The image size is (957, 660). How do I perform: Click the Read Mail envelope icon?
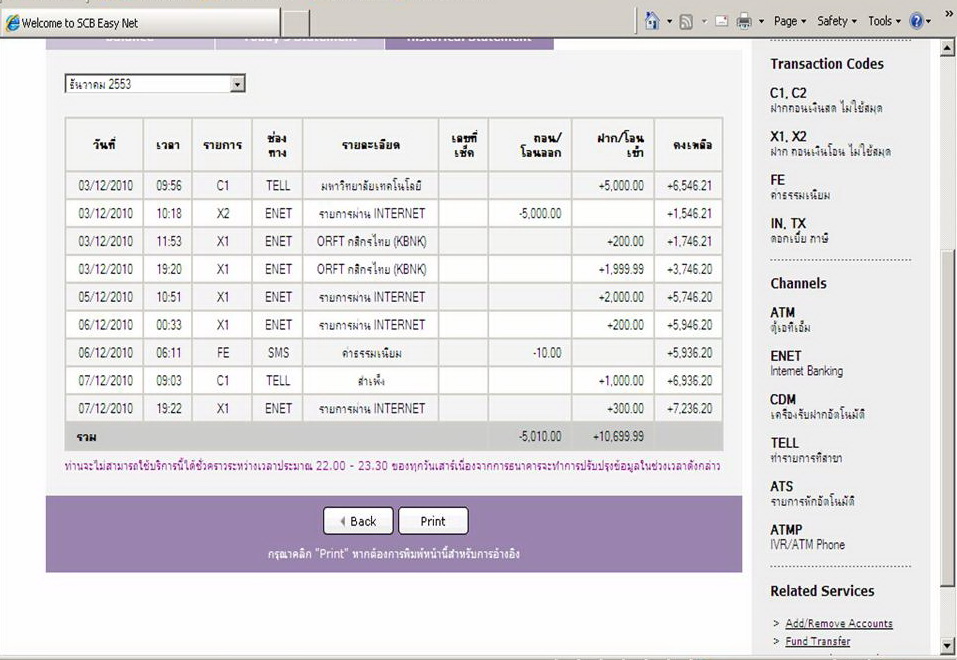pos(721,21)
